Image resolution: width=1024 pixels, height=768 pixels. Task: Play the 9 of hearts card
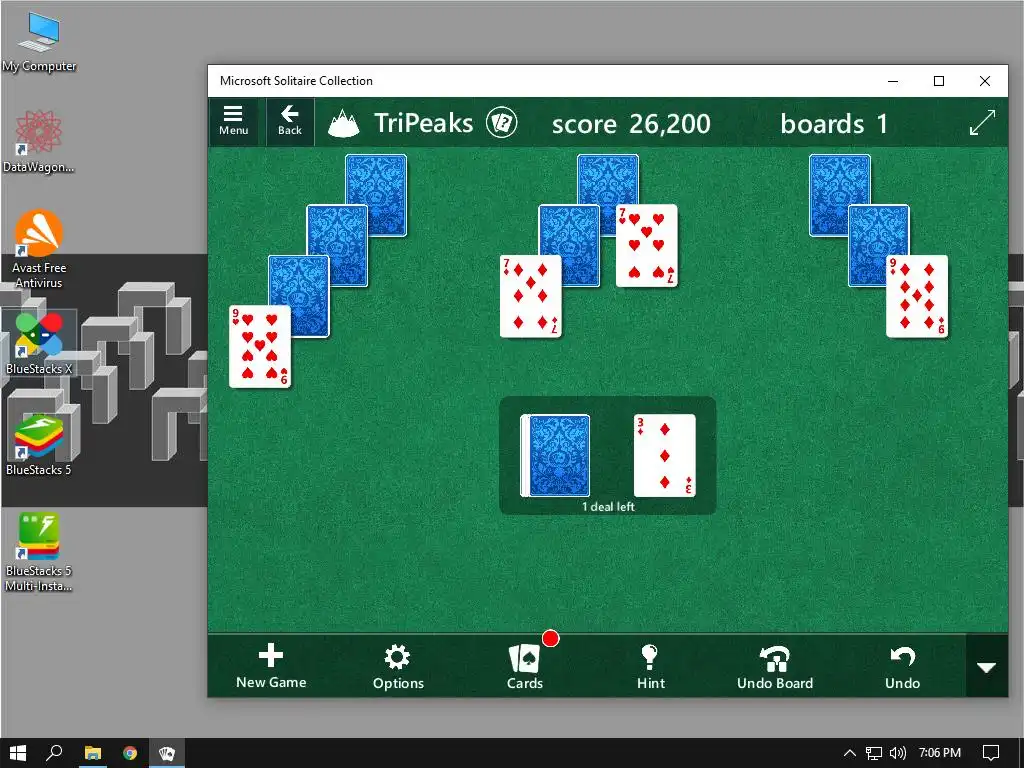[x=259, y=347]
